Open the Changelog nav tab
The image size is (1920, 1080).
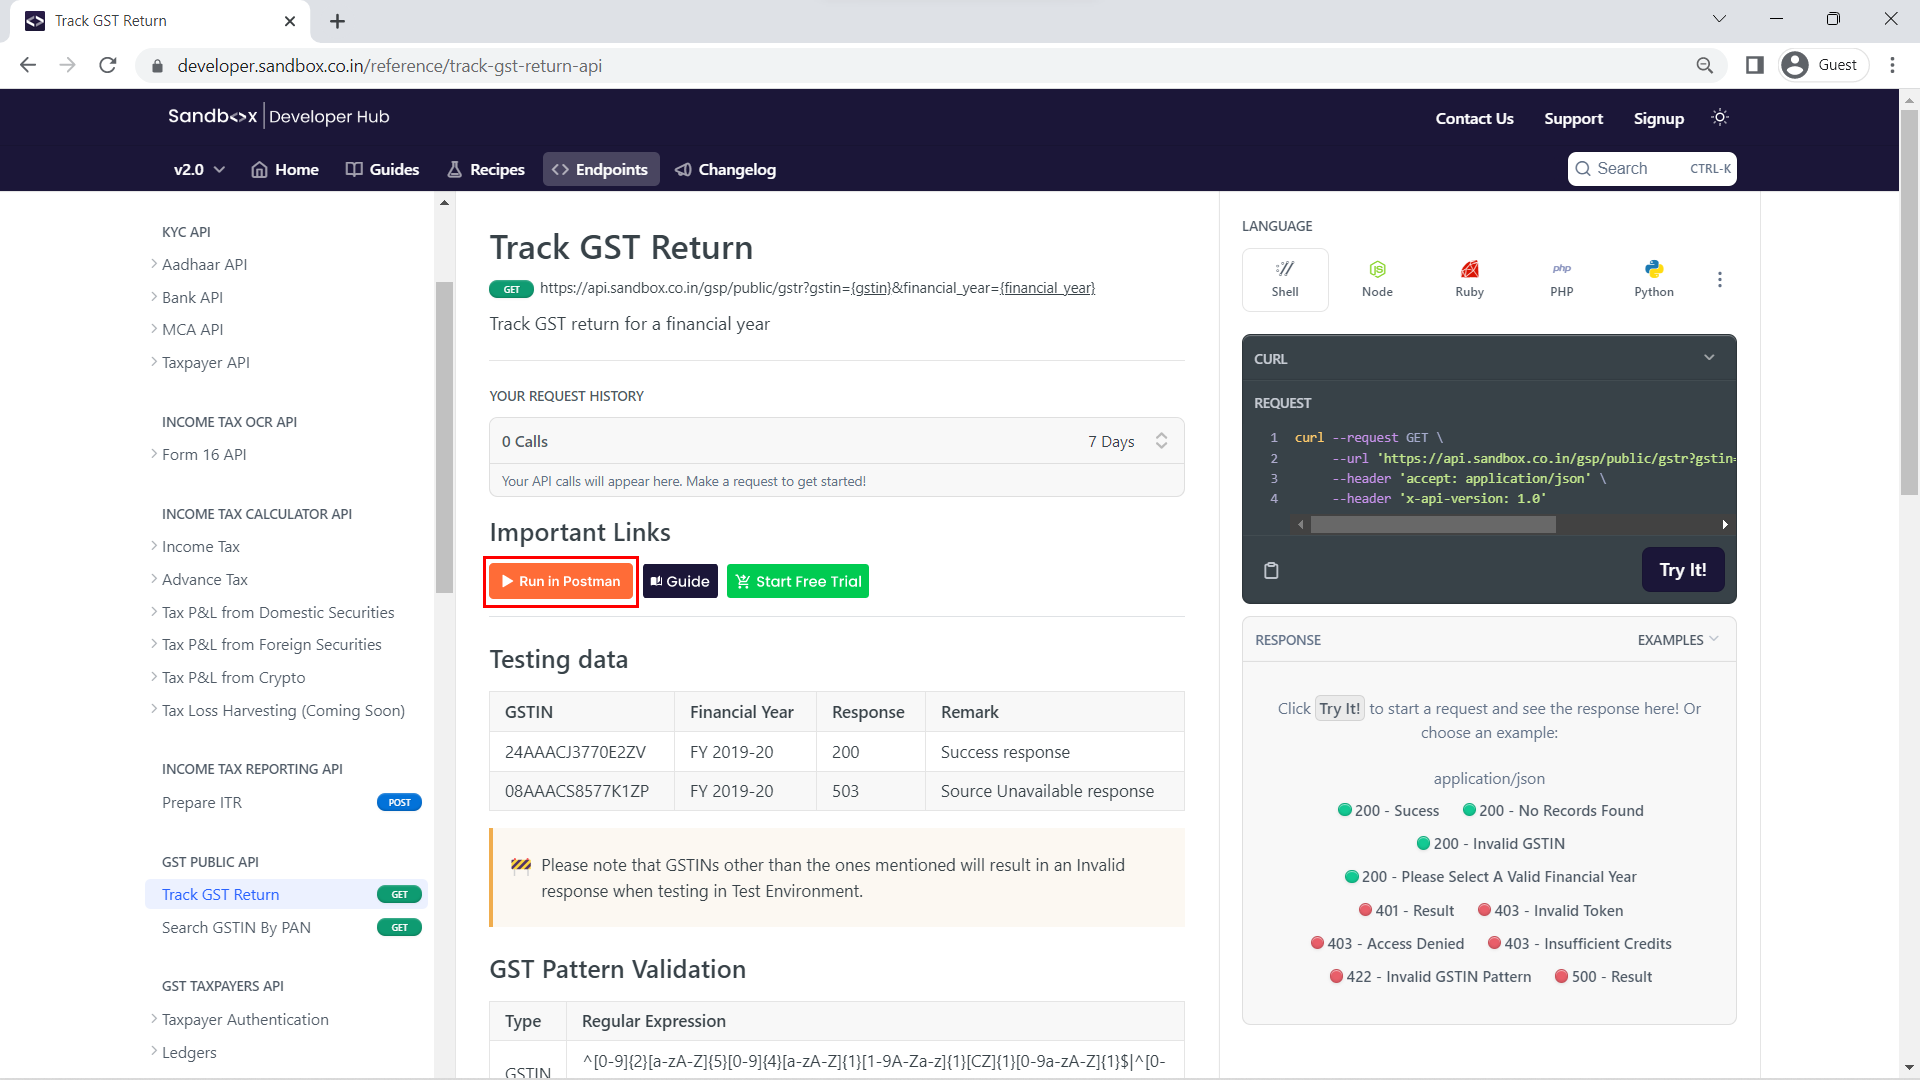[x=726, y=169]
